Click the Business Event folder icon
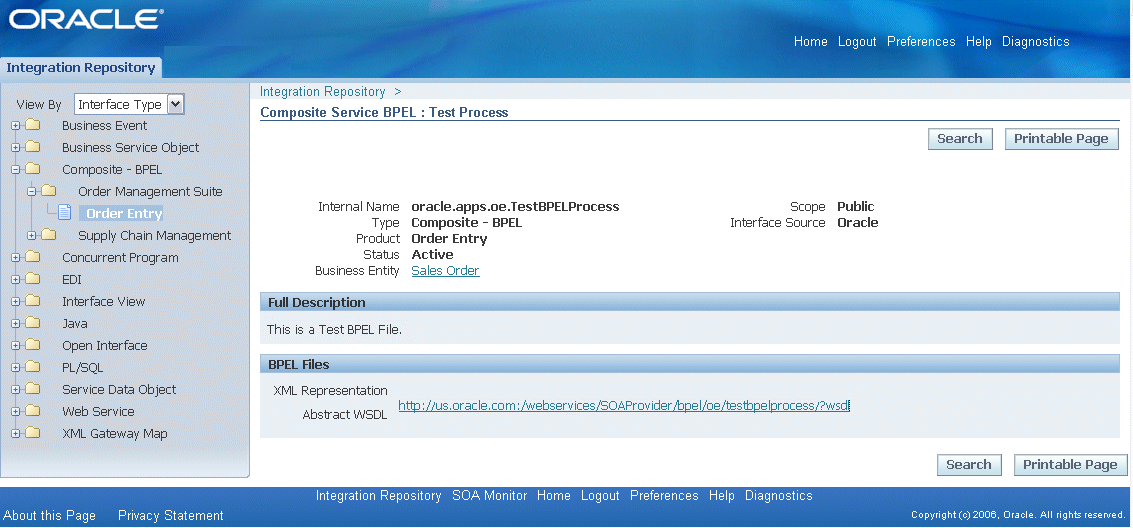Screen dimensions: 1133x528 (x=33, y=125)
